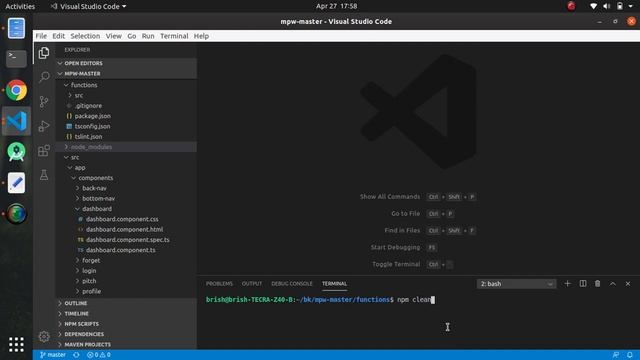Open system status menu in top bar
The width and height of the screenshot is (640, 360).
611,6
